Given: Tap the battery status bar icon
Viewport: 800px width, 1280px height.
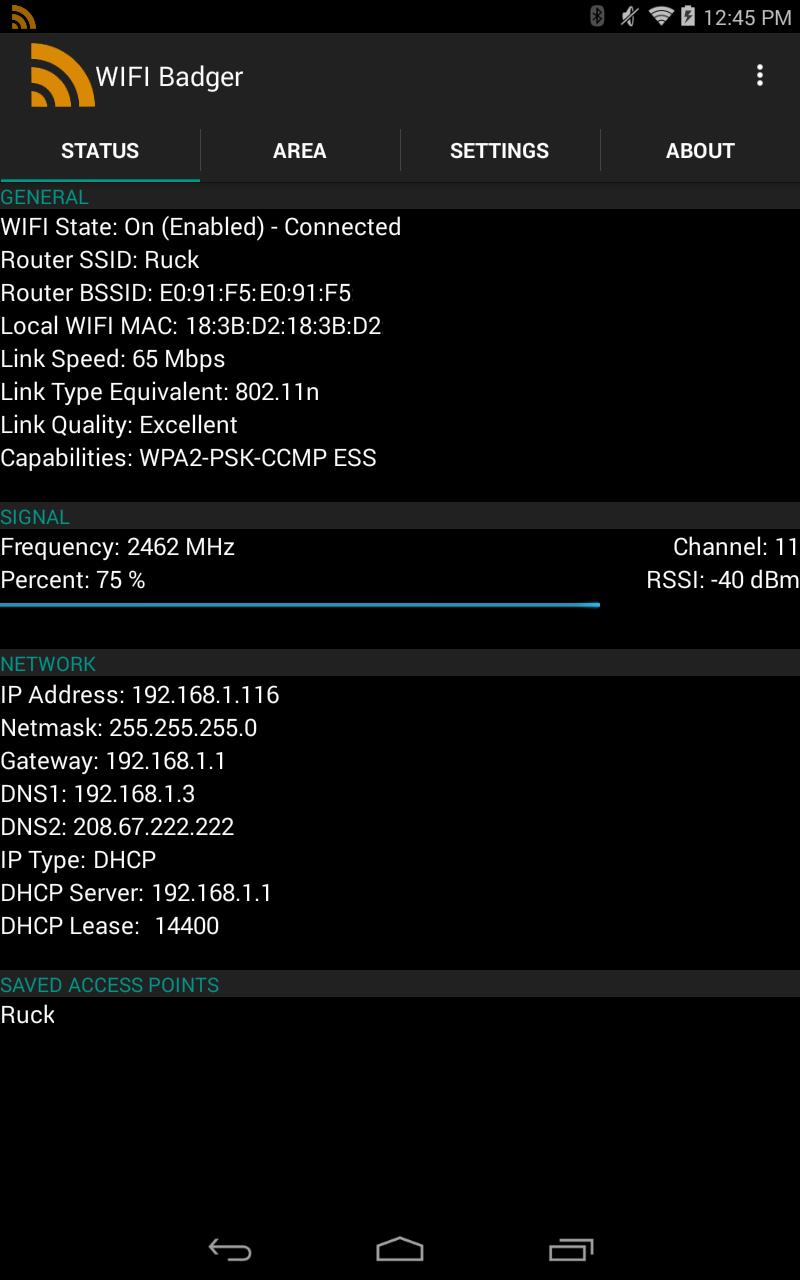Looking at the screenshot, I should point(688,16).
